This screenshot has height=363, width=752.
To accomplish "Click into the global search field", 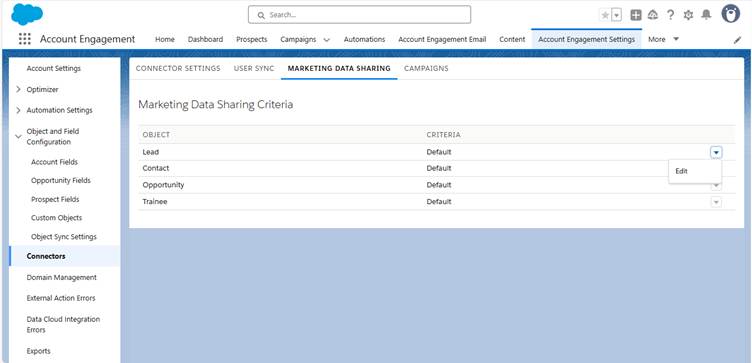I will tap(359, 15).
